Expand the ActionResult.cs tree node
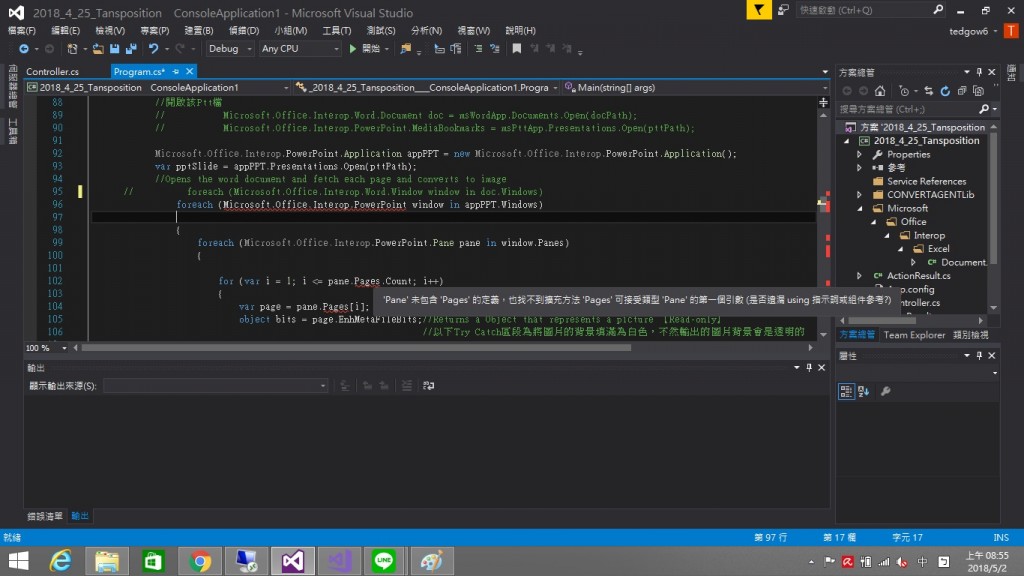 point(859,276)
